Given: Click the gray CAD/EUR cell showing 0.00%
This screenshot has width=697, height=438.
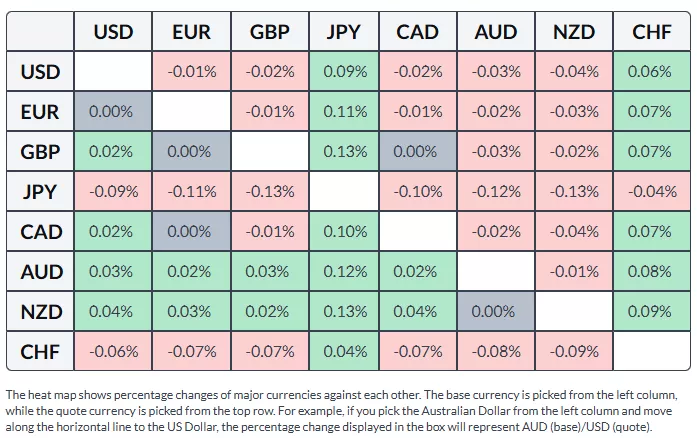Looking at the screenshot, I should click(x=191, y=232).
